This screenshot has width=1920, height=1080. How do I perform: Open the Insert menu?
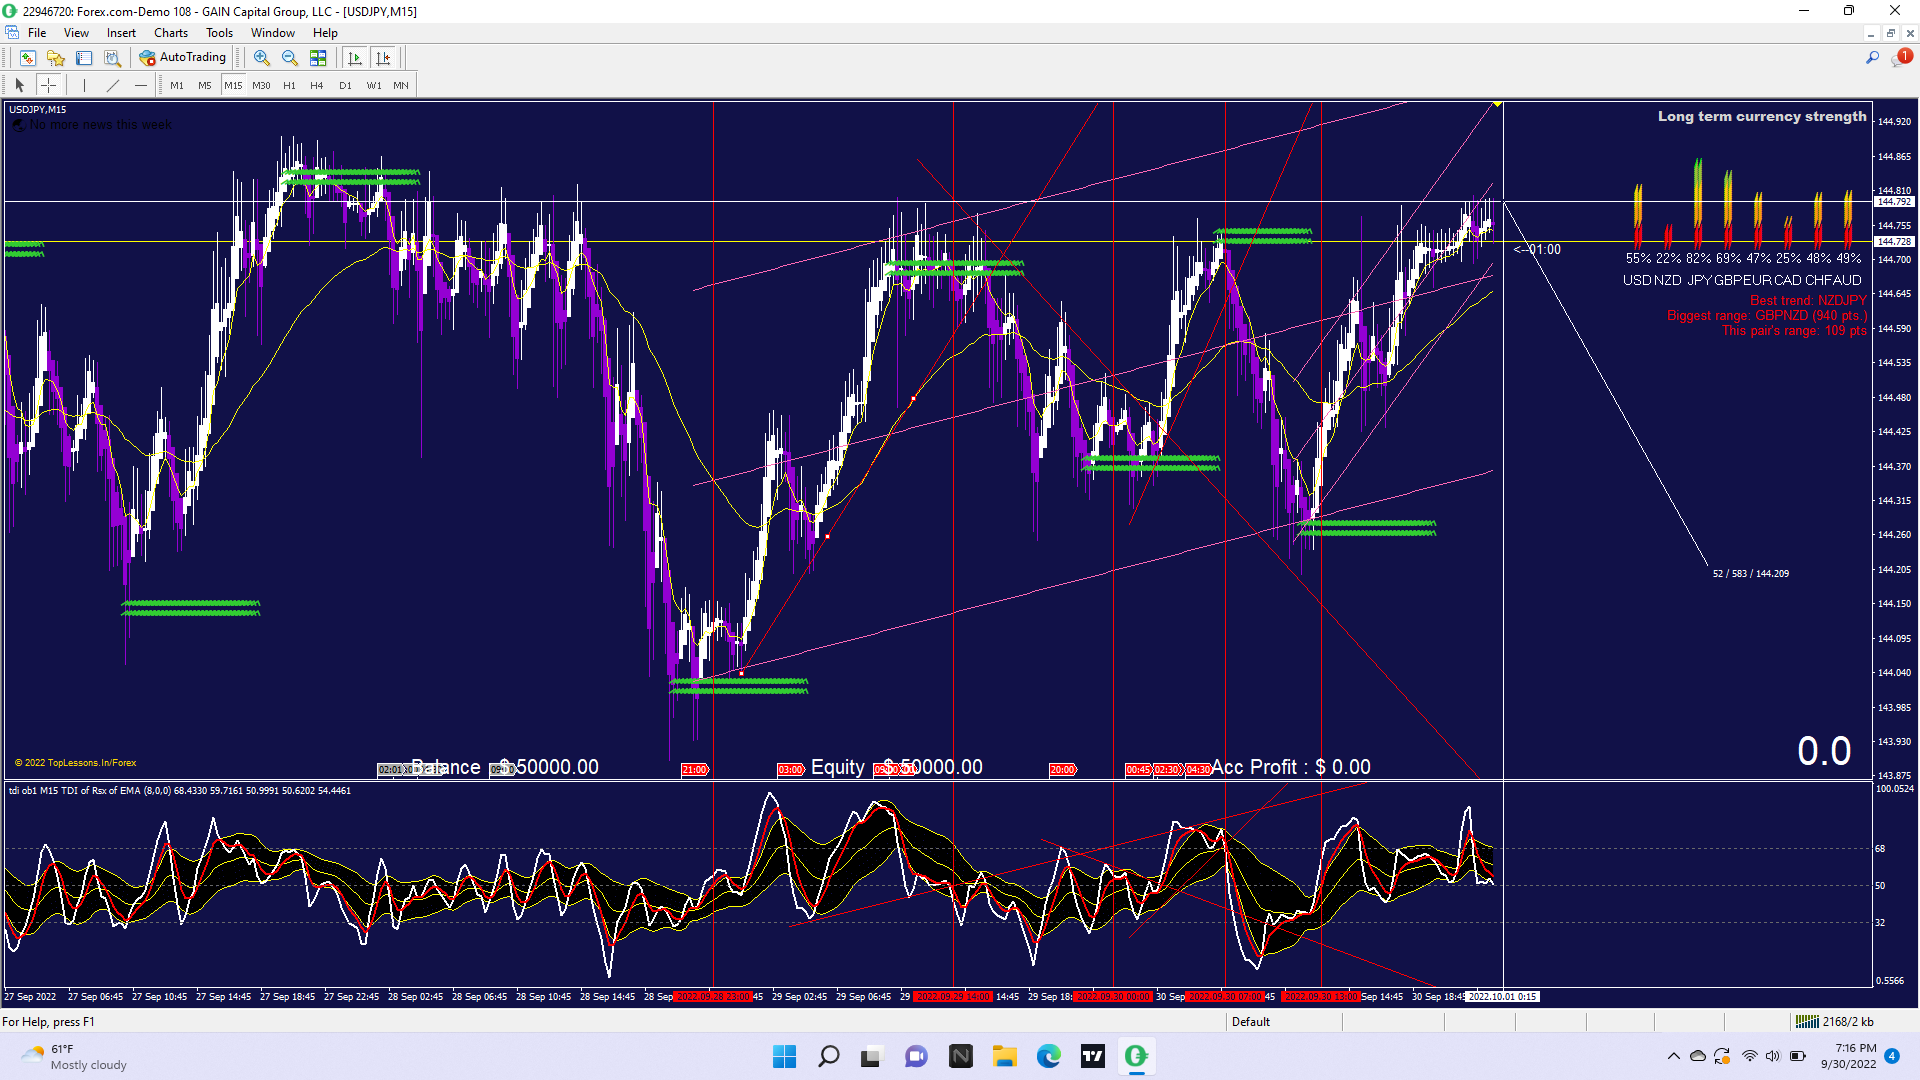click(x=121, y=33)
